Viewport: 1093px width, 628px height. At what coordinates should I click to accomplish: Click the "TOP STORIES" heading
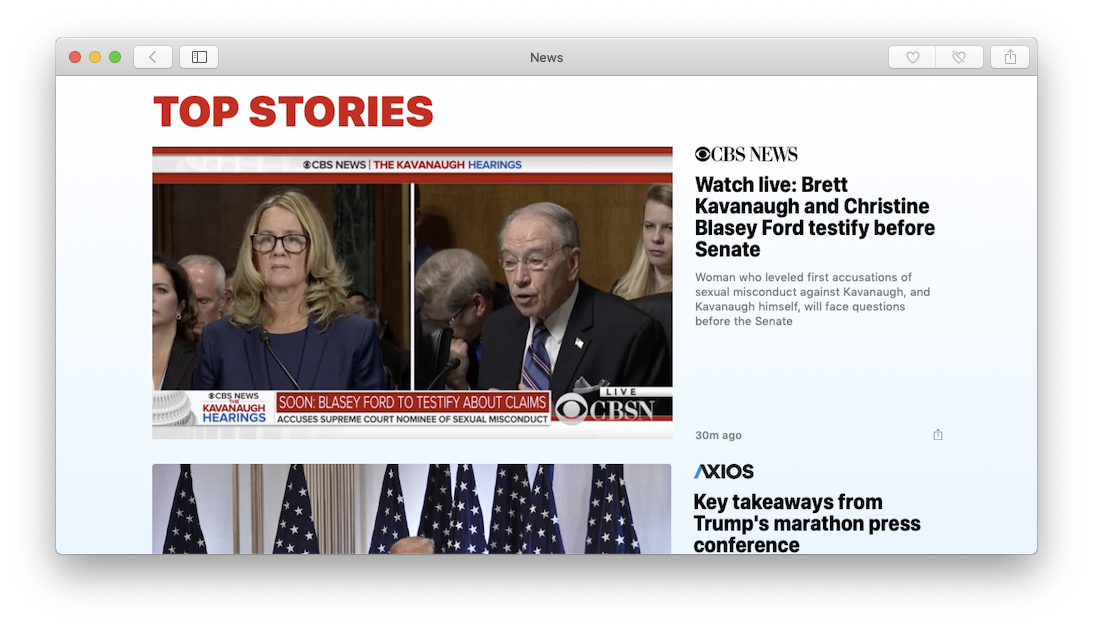coord(293,112)
